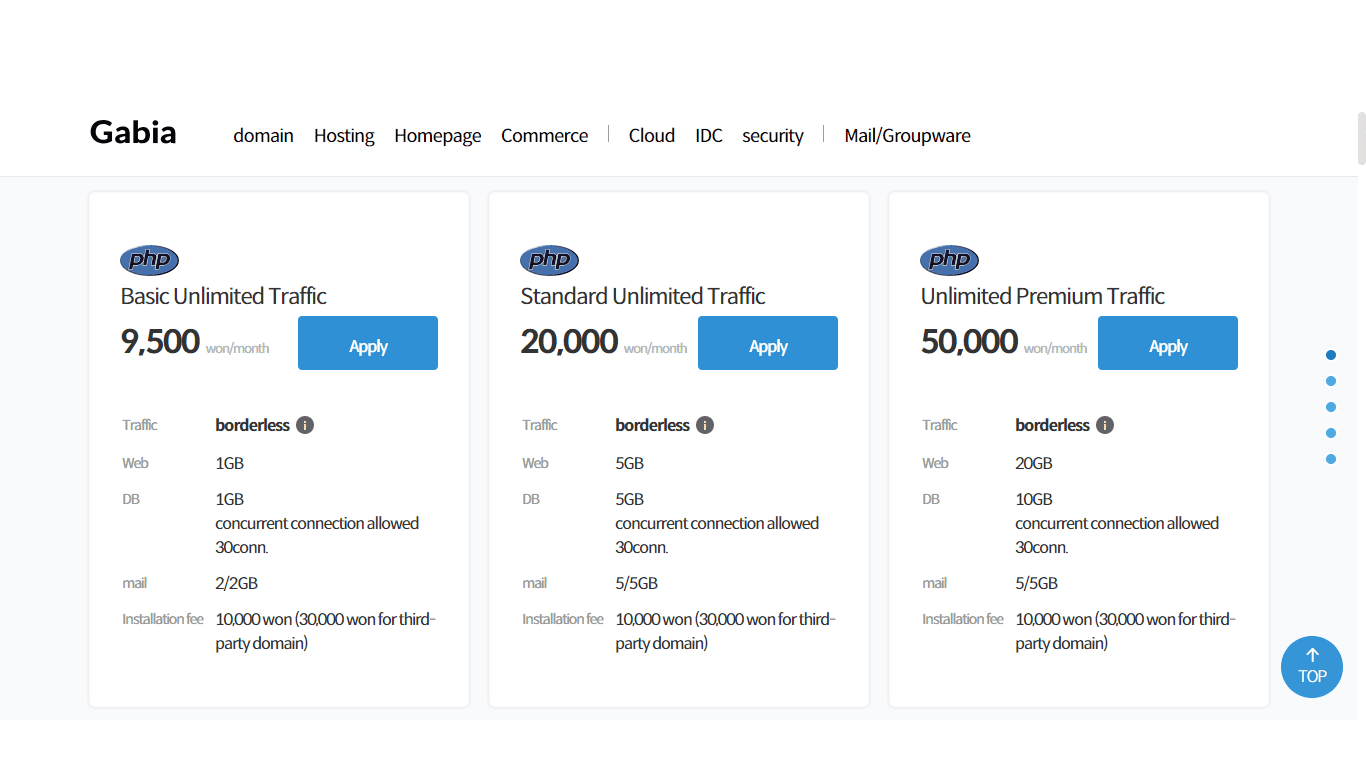Open the IDC menu
Image resolution: width=1366 pixels, height=768 pixels.
(709, 136)
